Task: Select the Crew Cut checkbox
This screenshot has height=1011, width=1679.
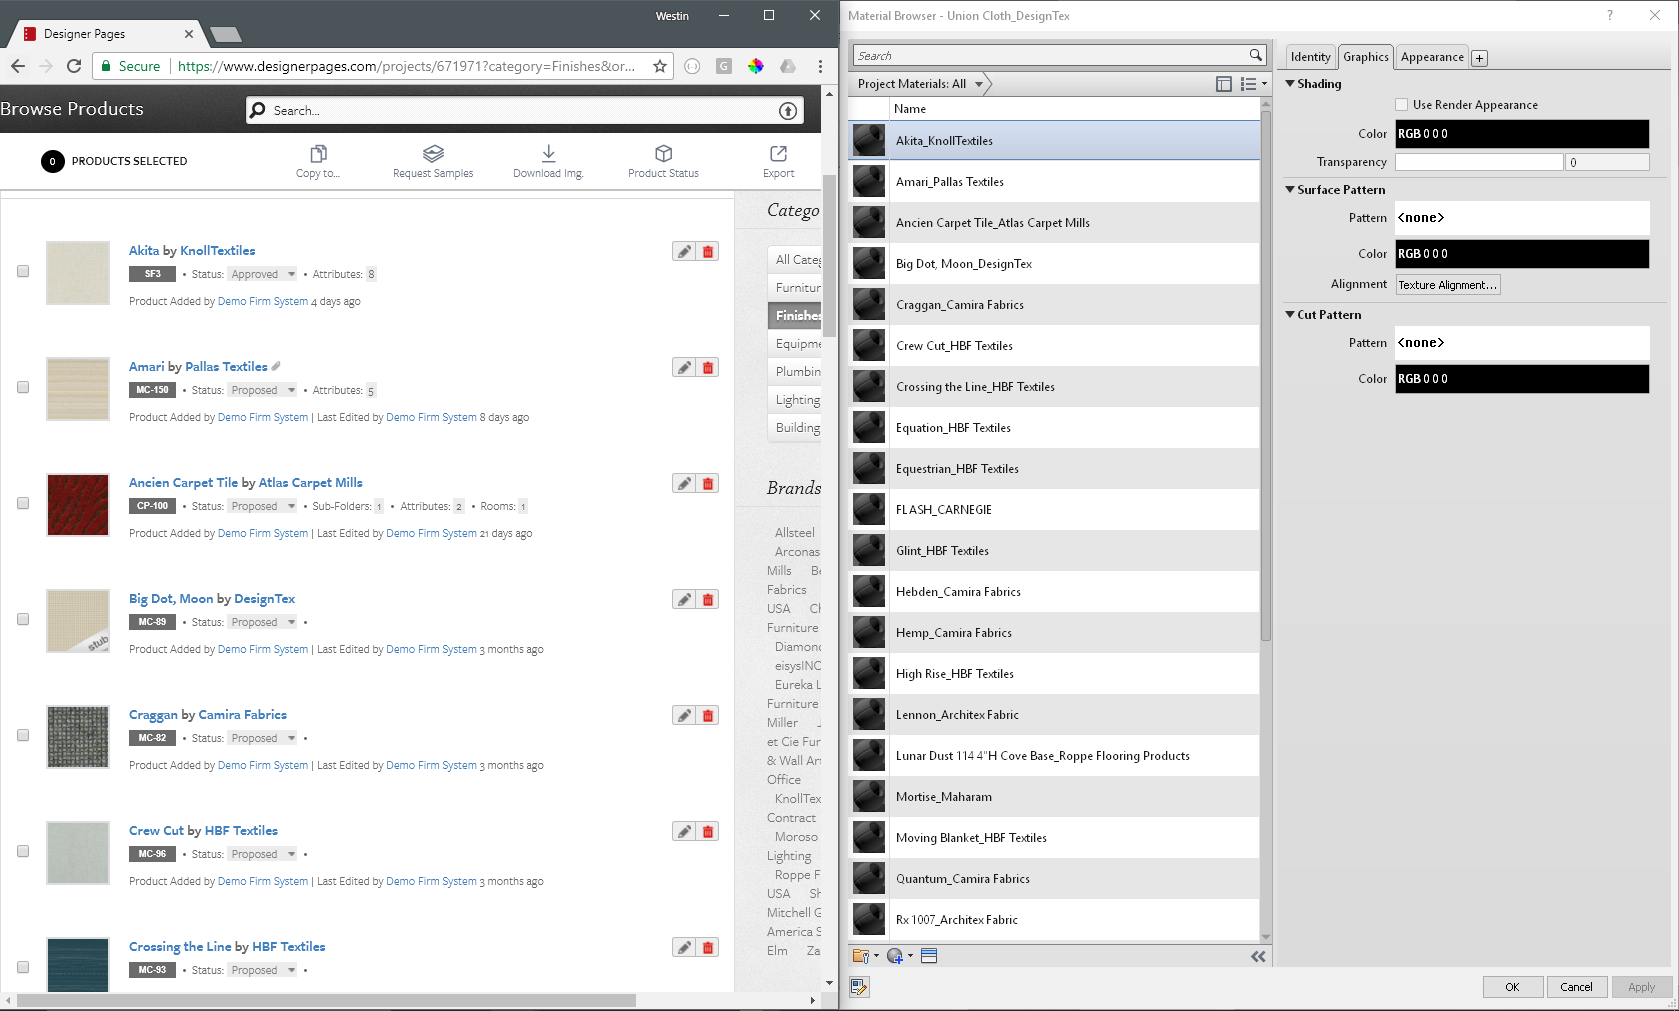Action: coord(23,851)
